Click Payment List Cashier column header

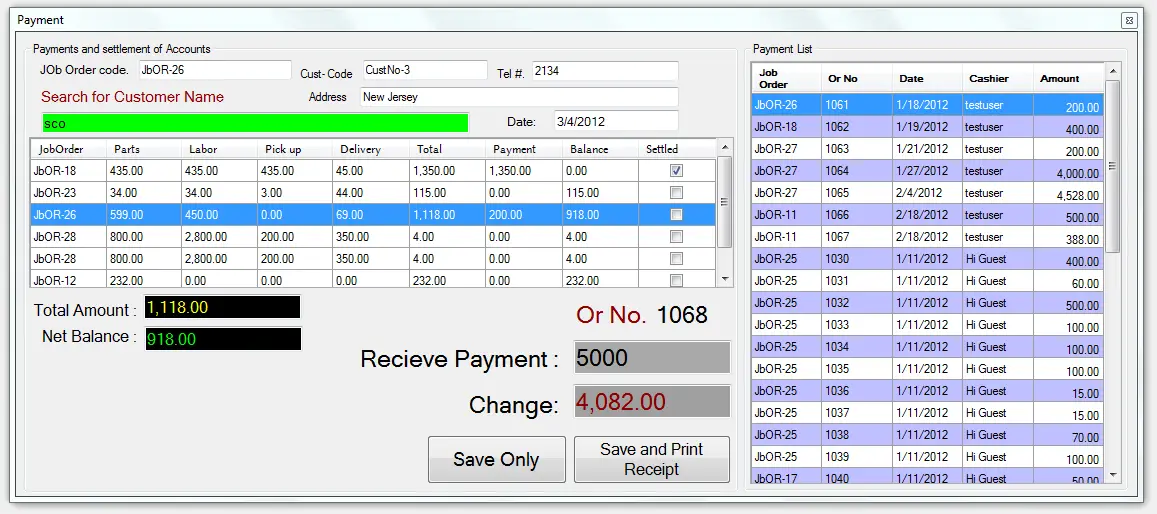[x=998, y=78]
